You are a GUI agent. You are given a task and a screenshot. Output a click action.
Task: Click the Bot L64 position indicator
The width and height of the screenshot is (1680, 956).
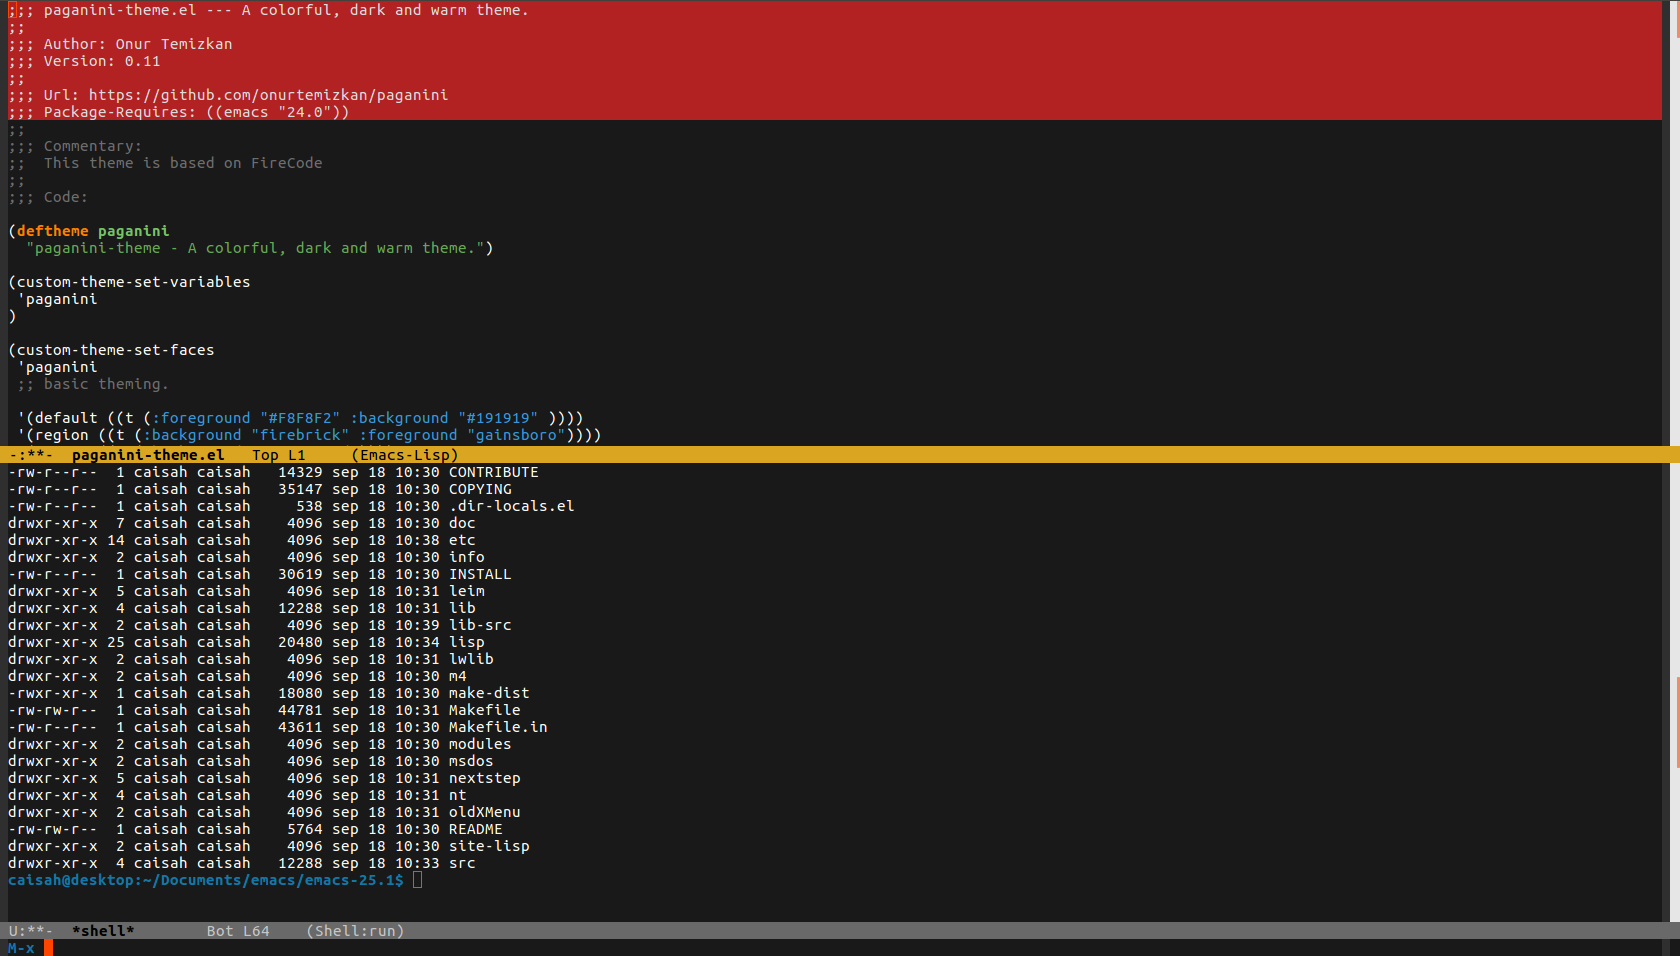pos(238,931)
